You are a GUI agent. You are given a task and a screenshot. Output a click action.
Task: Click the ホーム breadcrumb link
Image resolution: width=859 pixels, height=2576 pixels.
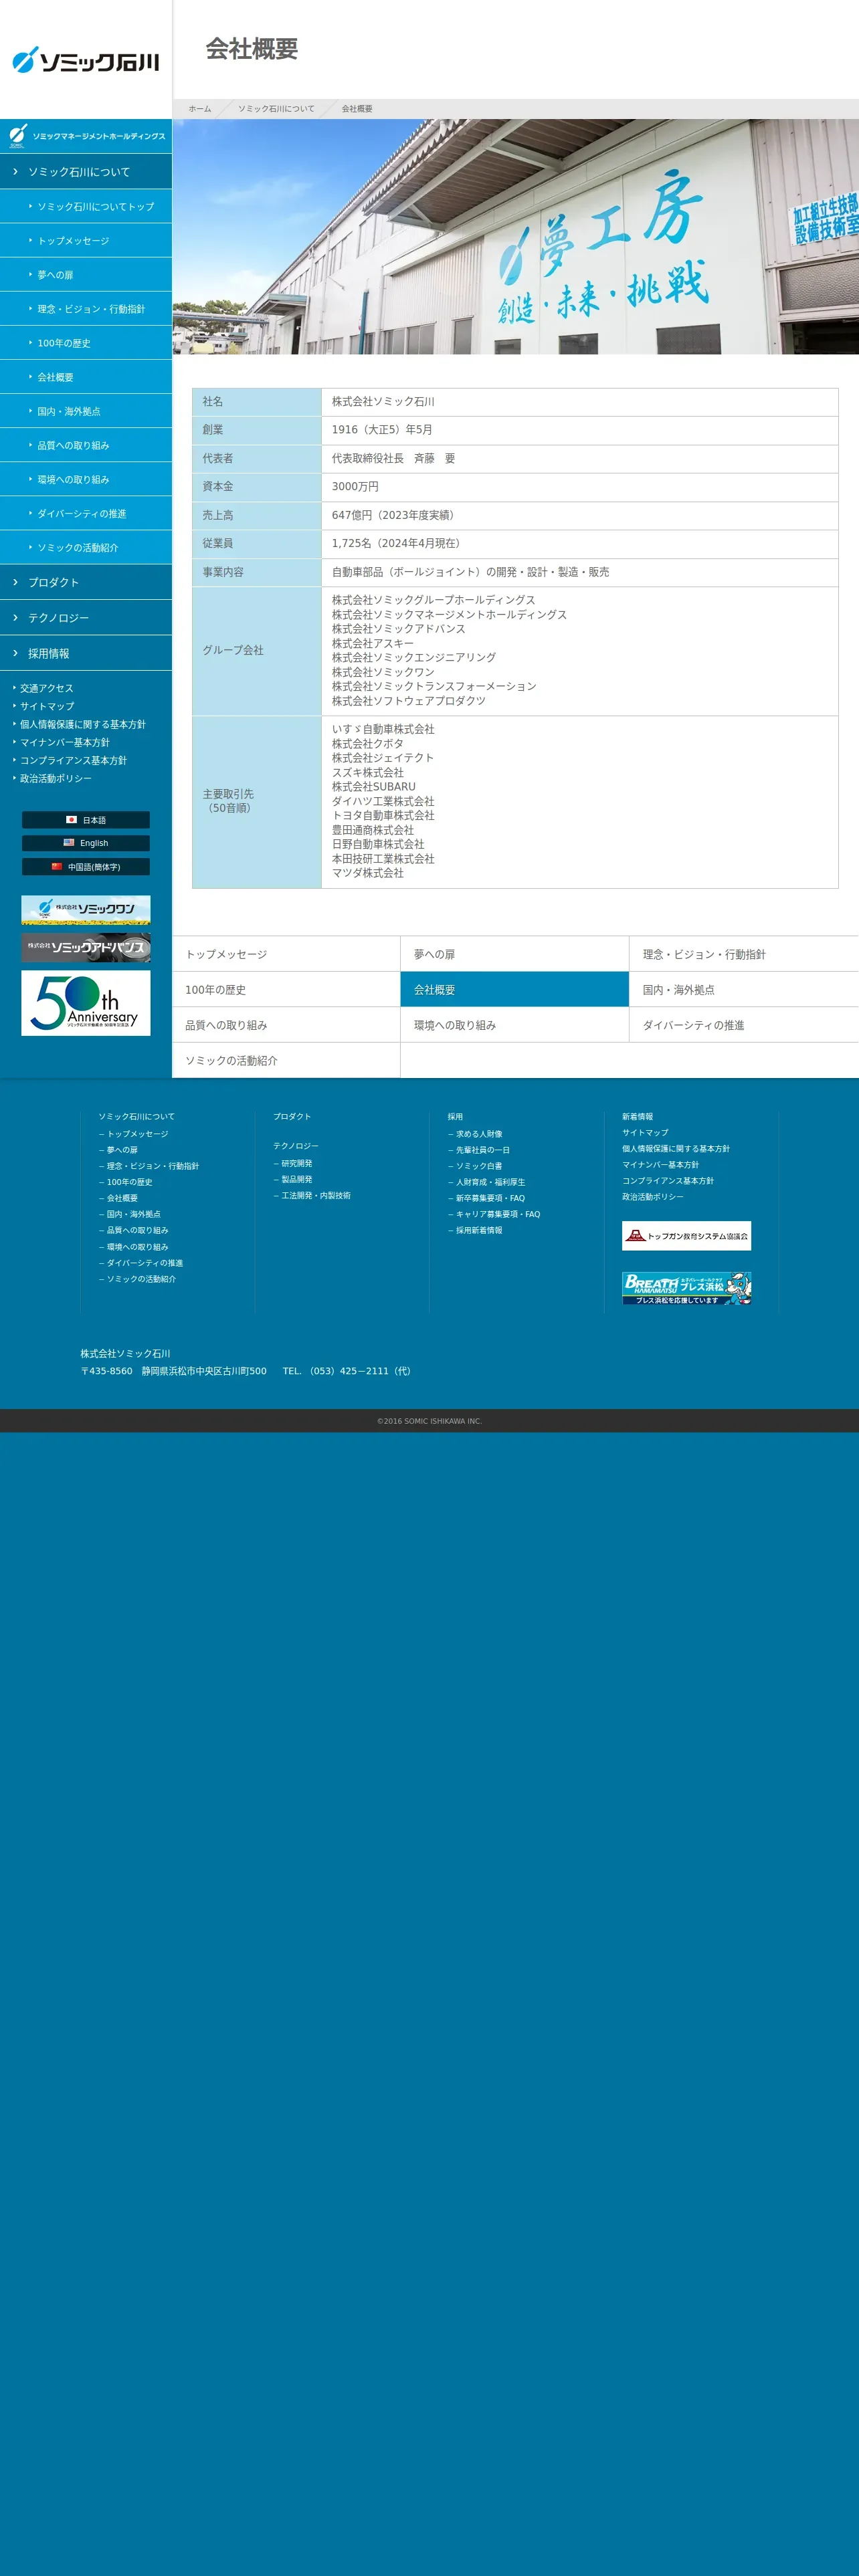pos(200,108)
